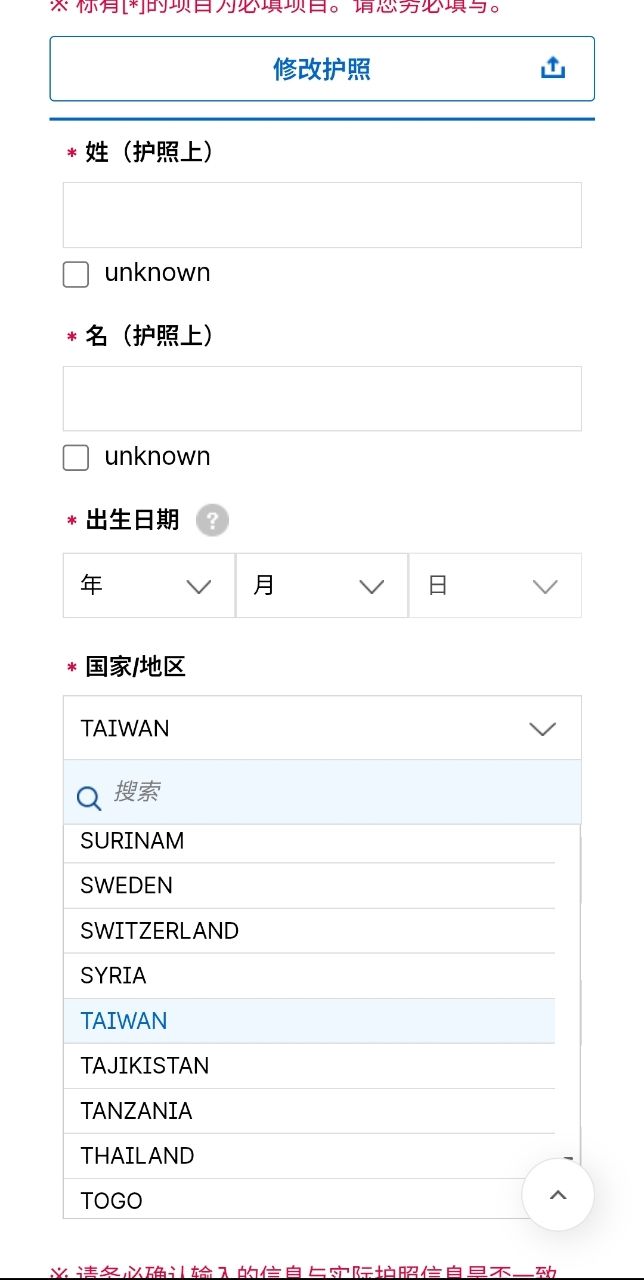This screenshot has width=644, height=1280.
Task: Click the 修改护照 button
Action: [321, 69]
